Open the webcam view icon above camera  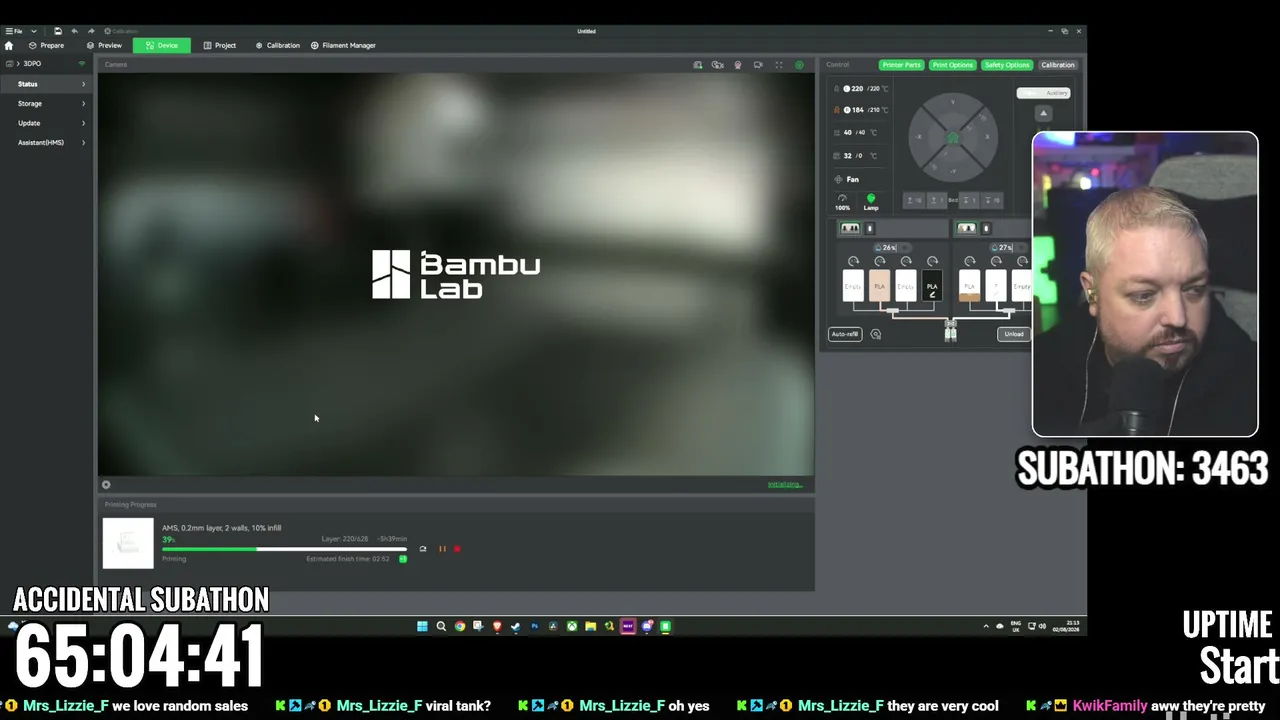coord(738,65)
